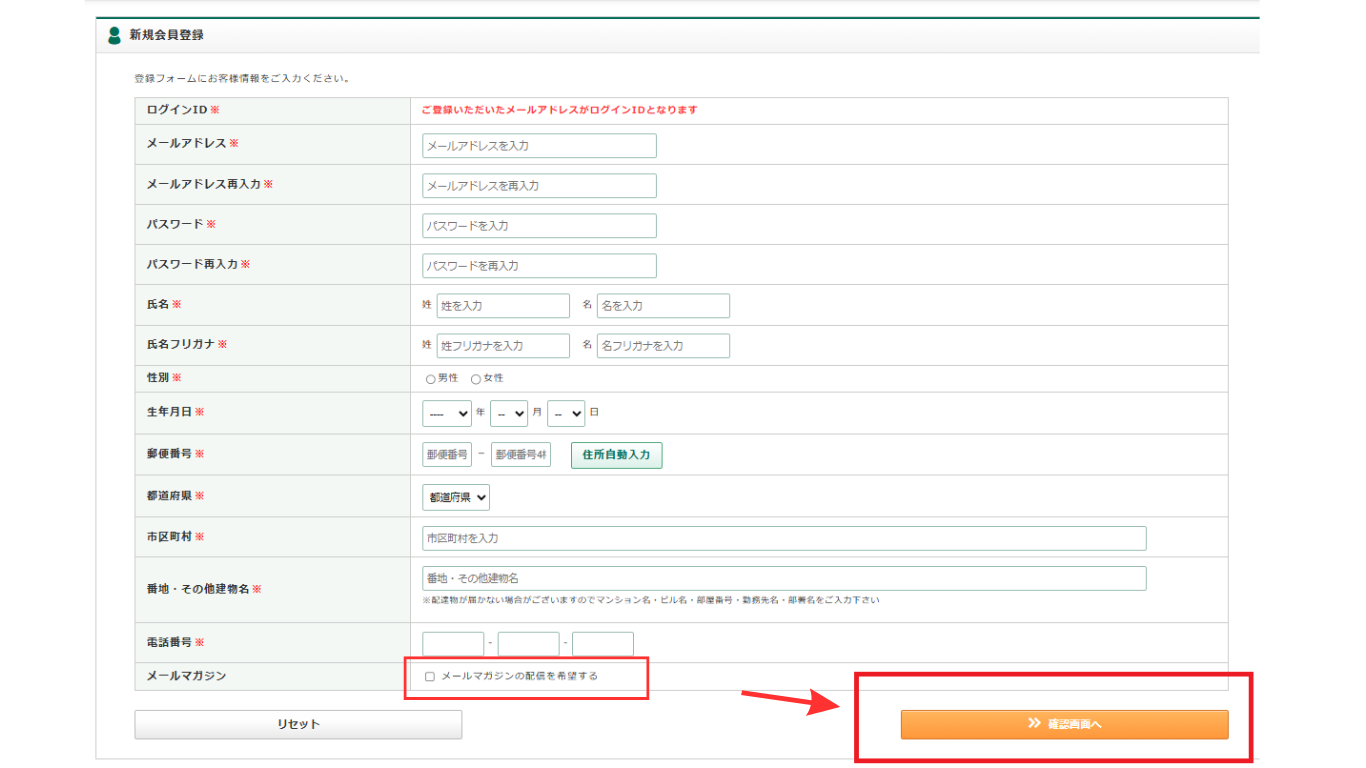Select the パスワード再入力 field
Screen dimensions: 1366x768
539,266
